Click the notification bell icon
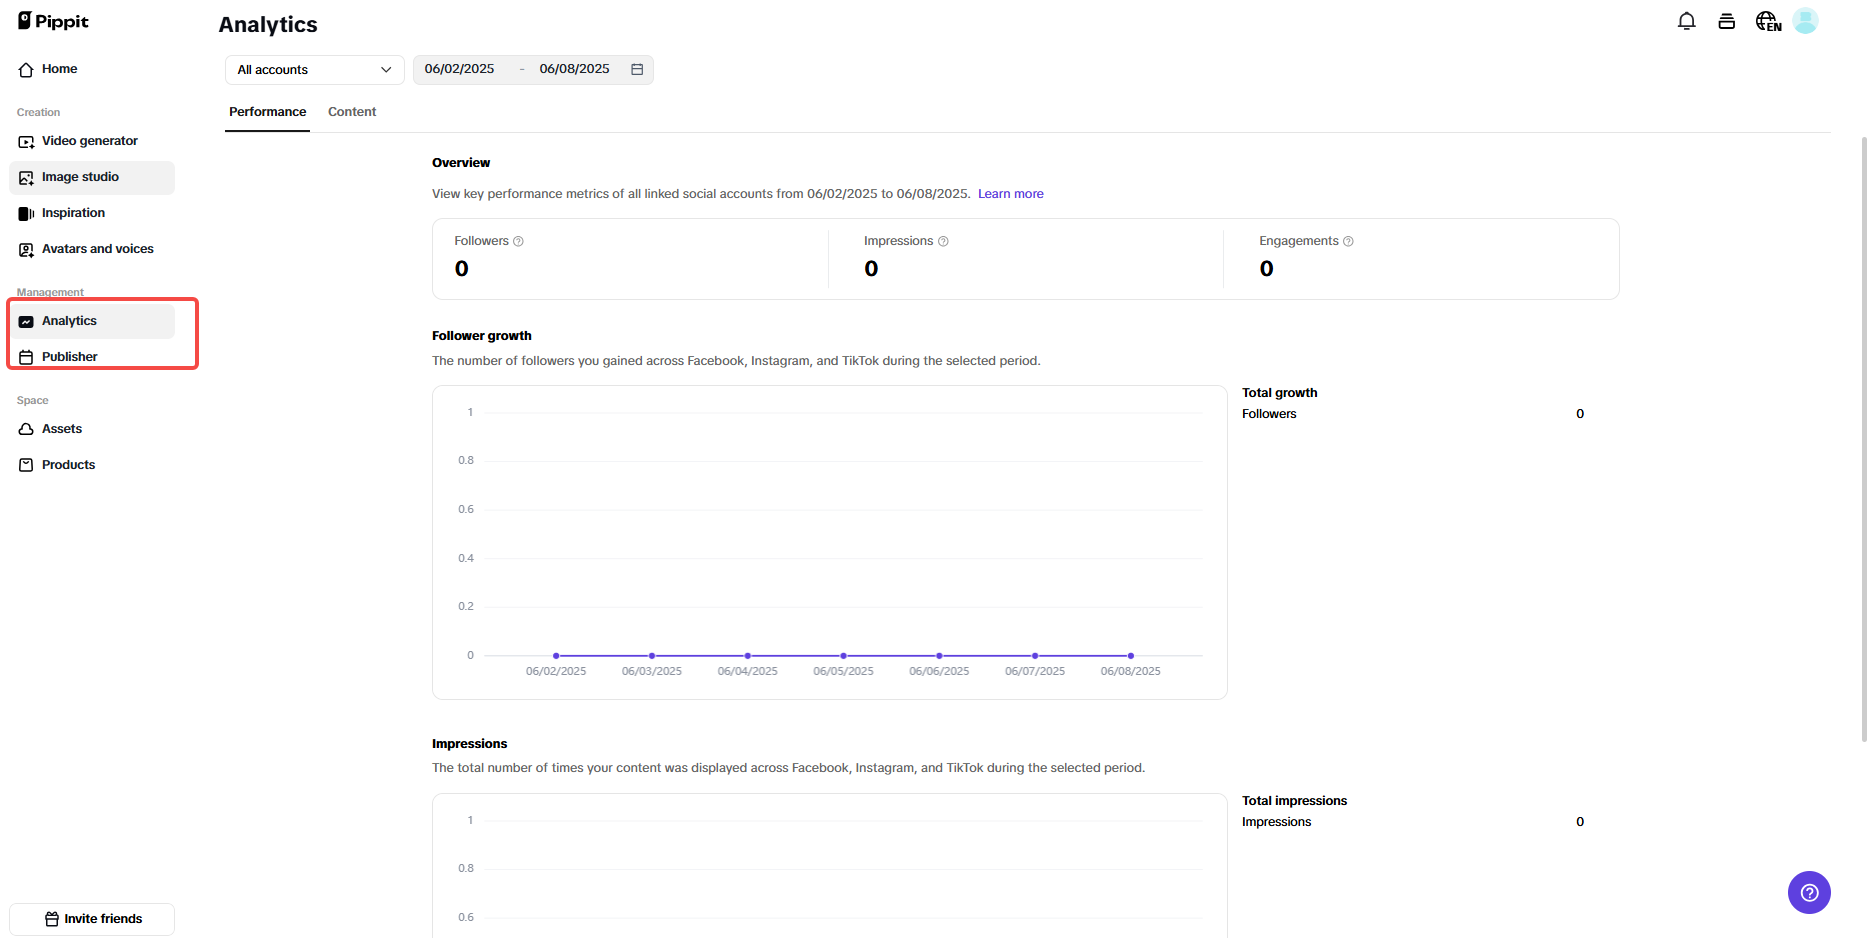The height and width of the screenshot is (938, 1867). tap(1686, 21)
